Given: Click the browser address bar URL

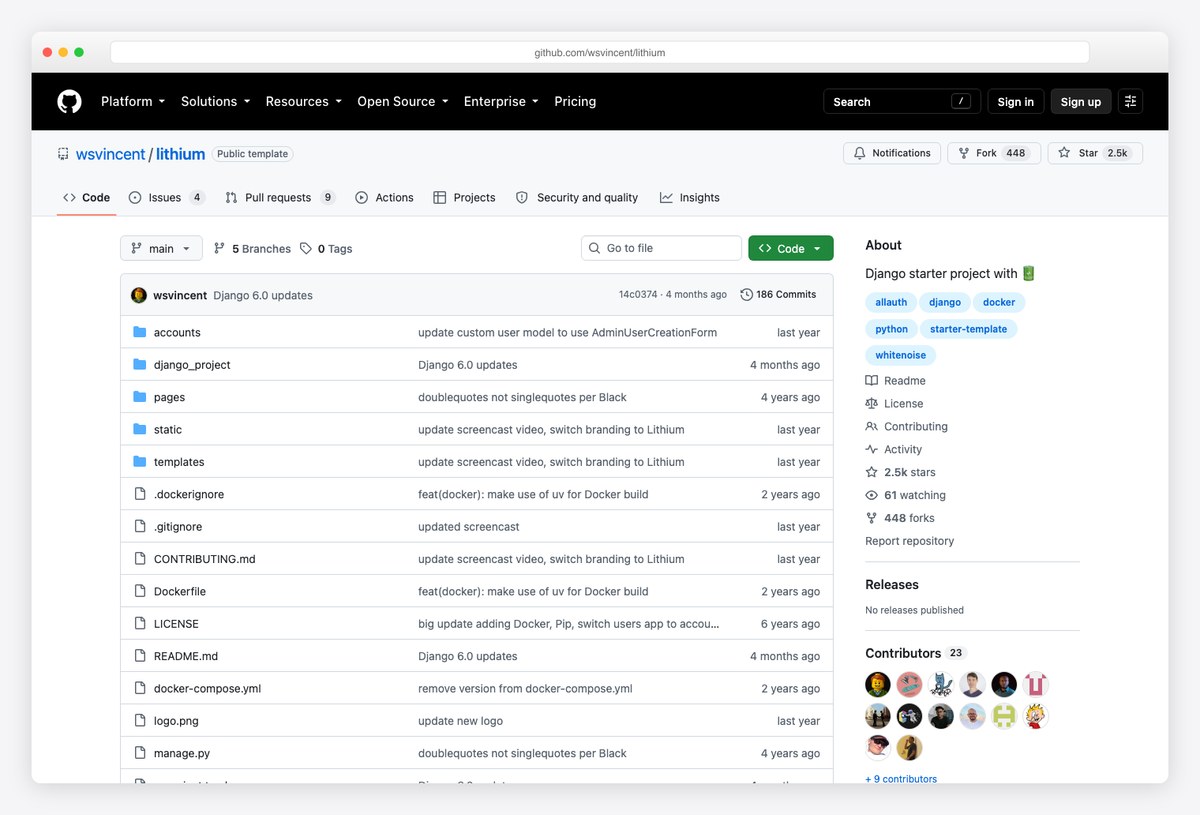Looking at the screenshot, I should (x=600, y=52).
